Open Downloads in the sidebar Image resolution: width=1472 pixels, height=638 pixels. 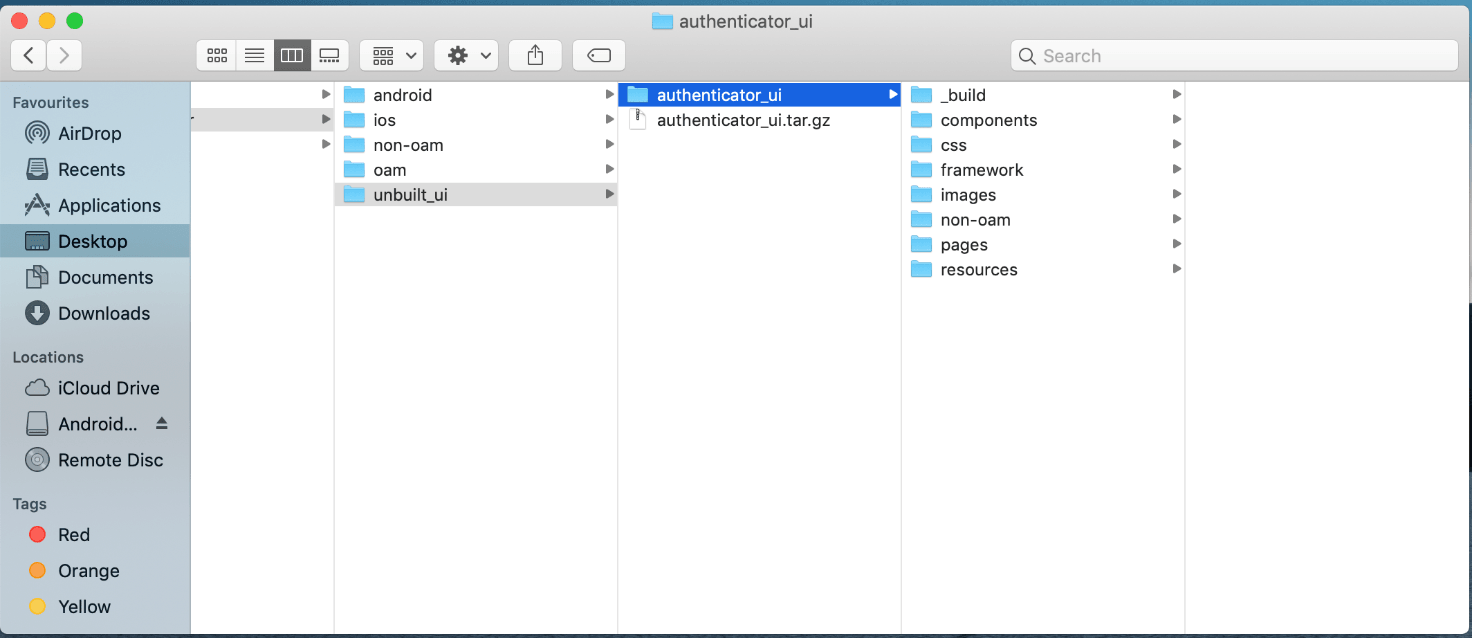pos(94,313)
